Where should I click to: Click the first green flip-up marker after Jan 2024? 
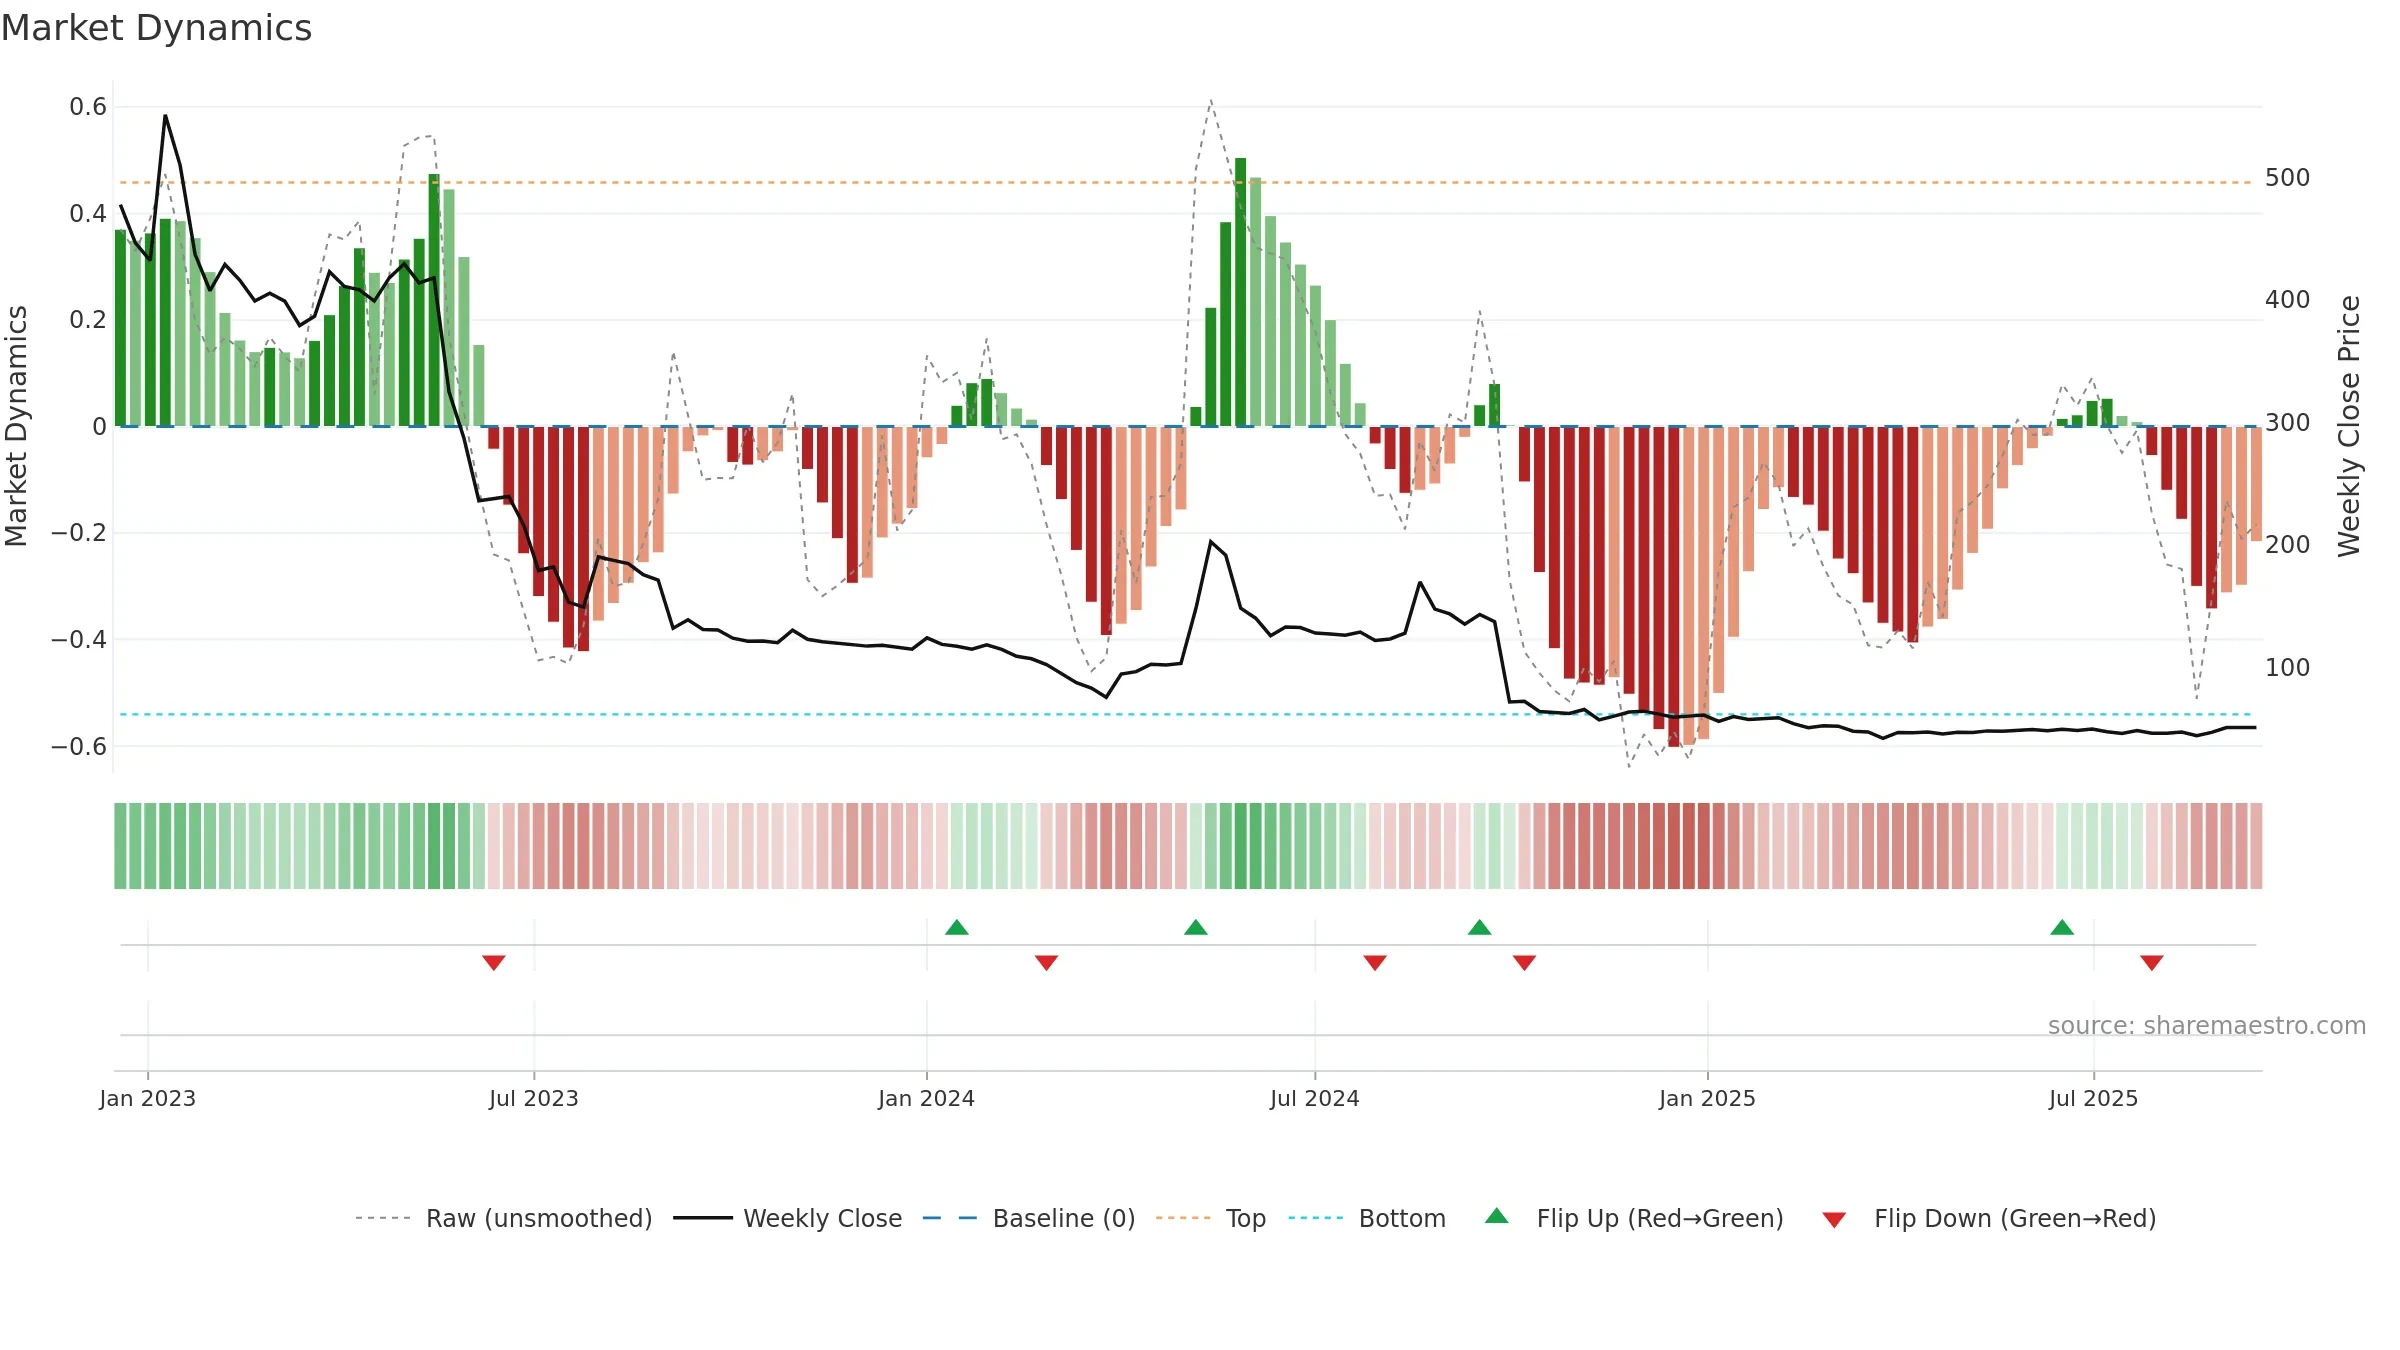[957, 927]
